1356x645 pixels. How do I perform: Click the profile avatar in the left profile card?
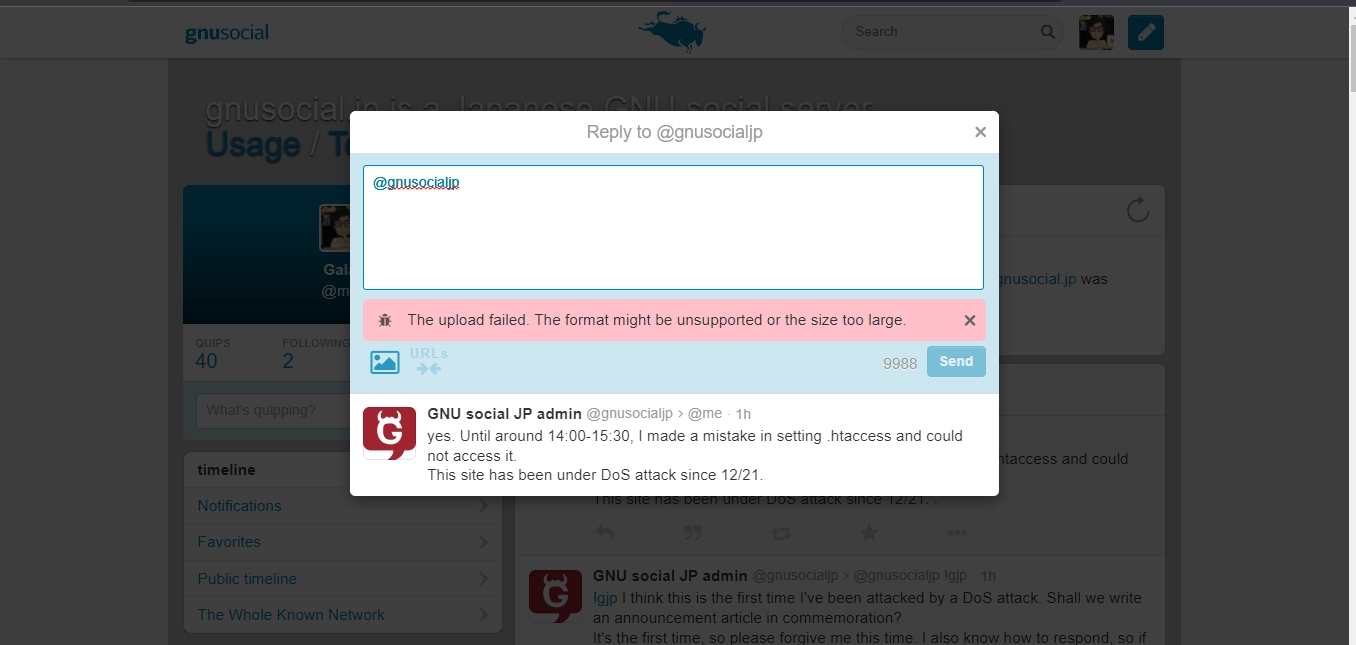coord(334,228)
